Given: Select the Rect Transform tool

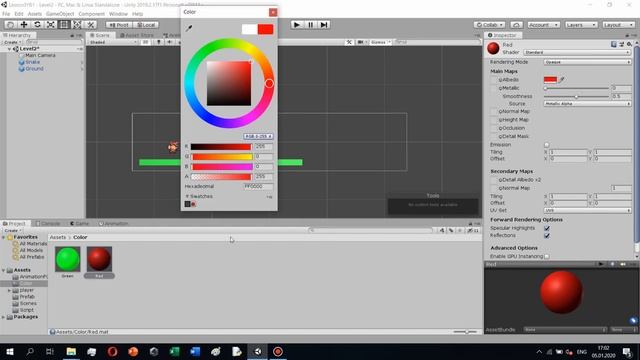Looking at the screenshot, I should tap(64, 25).
